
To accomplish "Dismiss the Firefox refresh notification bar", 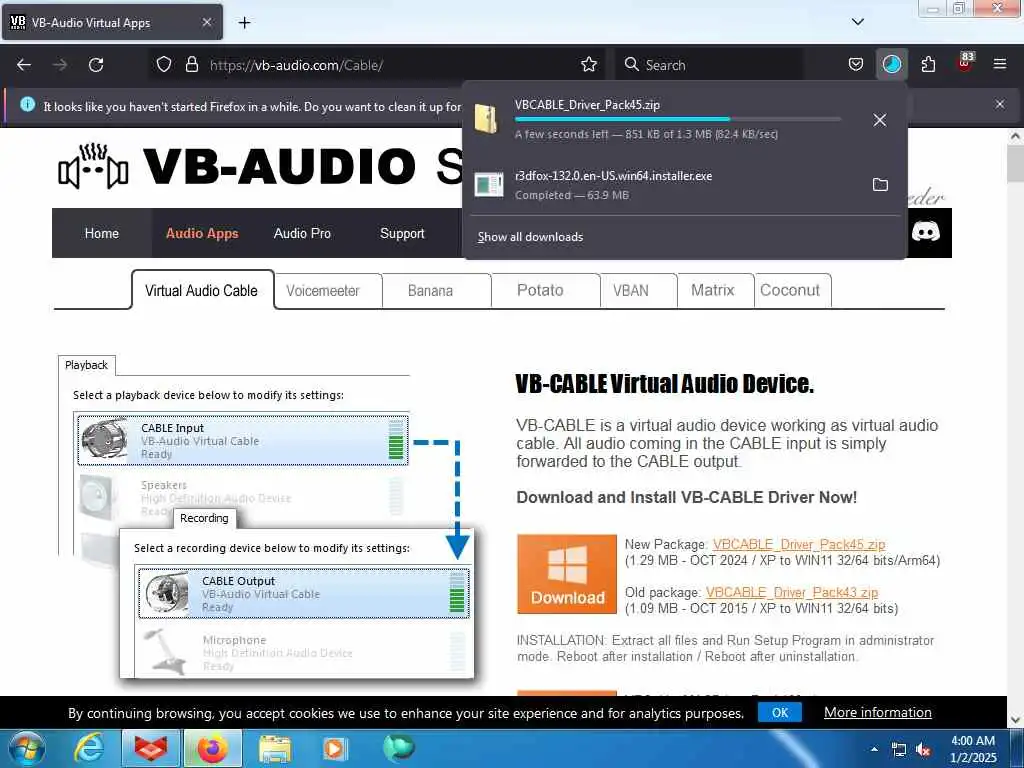I will click(x=999, y=104).
